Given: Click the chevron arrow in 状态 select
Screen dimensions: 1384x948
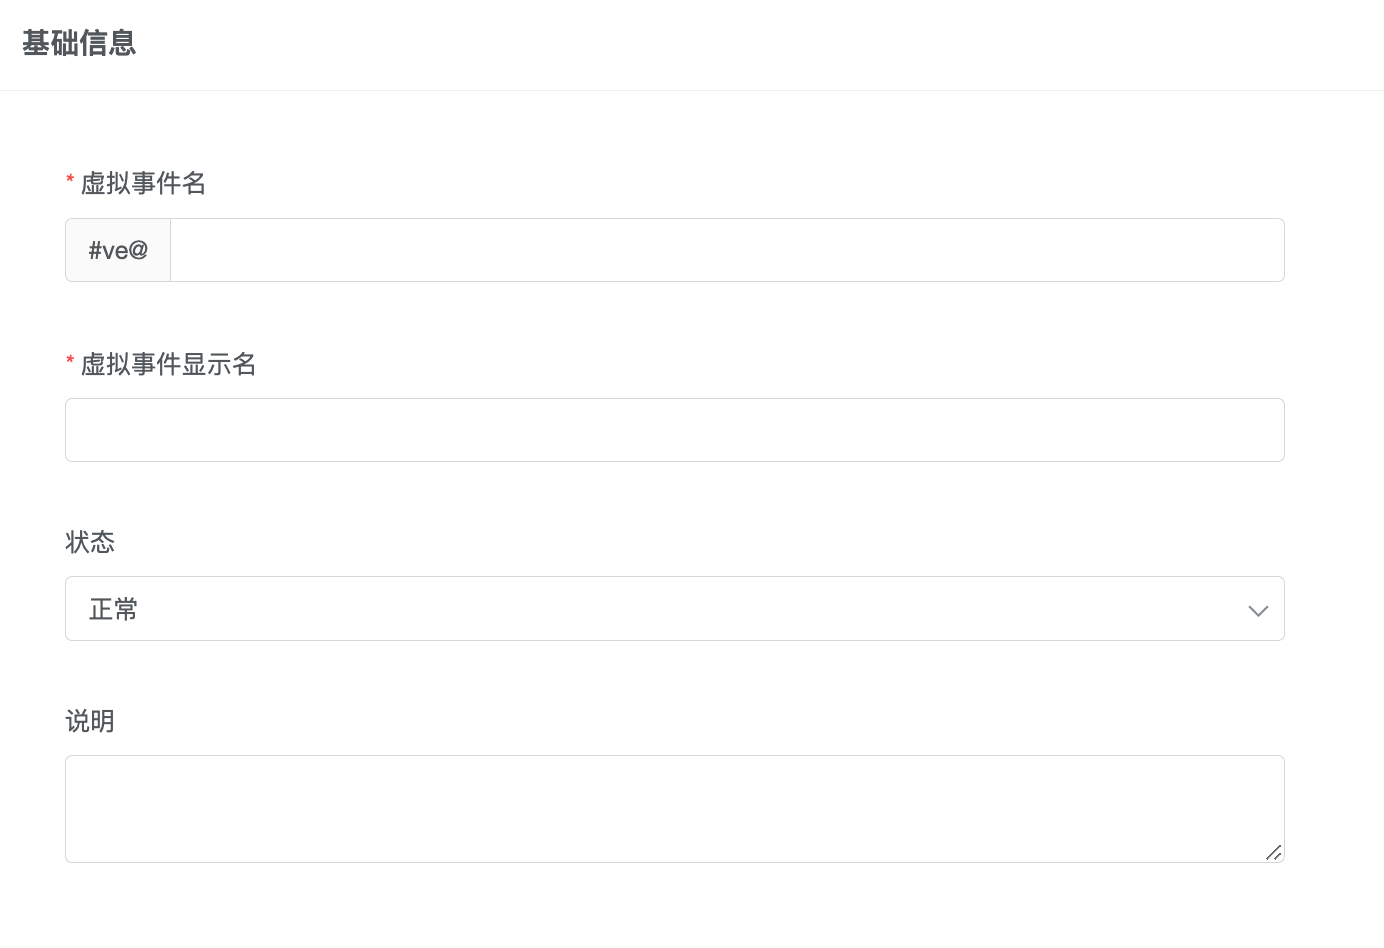Looking at the screenshot, I should (1258, 610).
